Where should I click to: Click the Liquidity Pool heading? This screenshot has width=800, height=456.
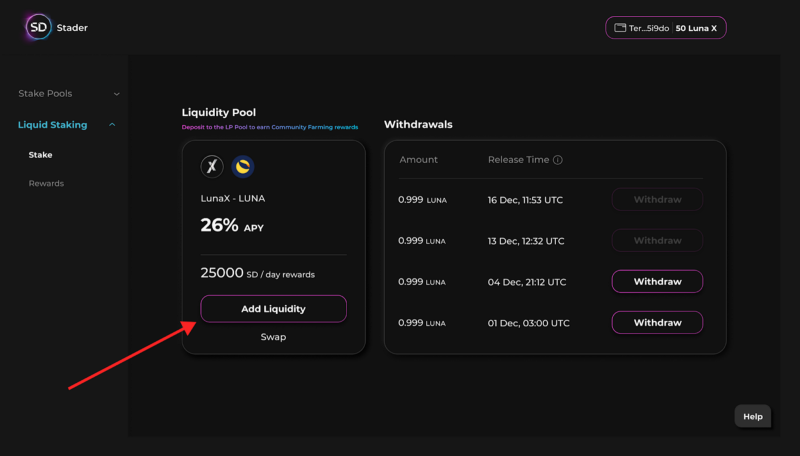pyautogui.click(x=219, y=112)
